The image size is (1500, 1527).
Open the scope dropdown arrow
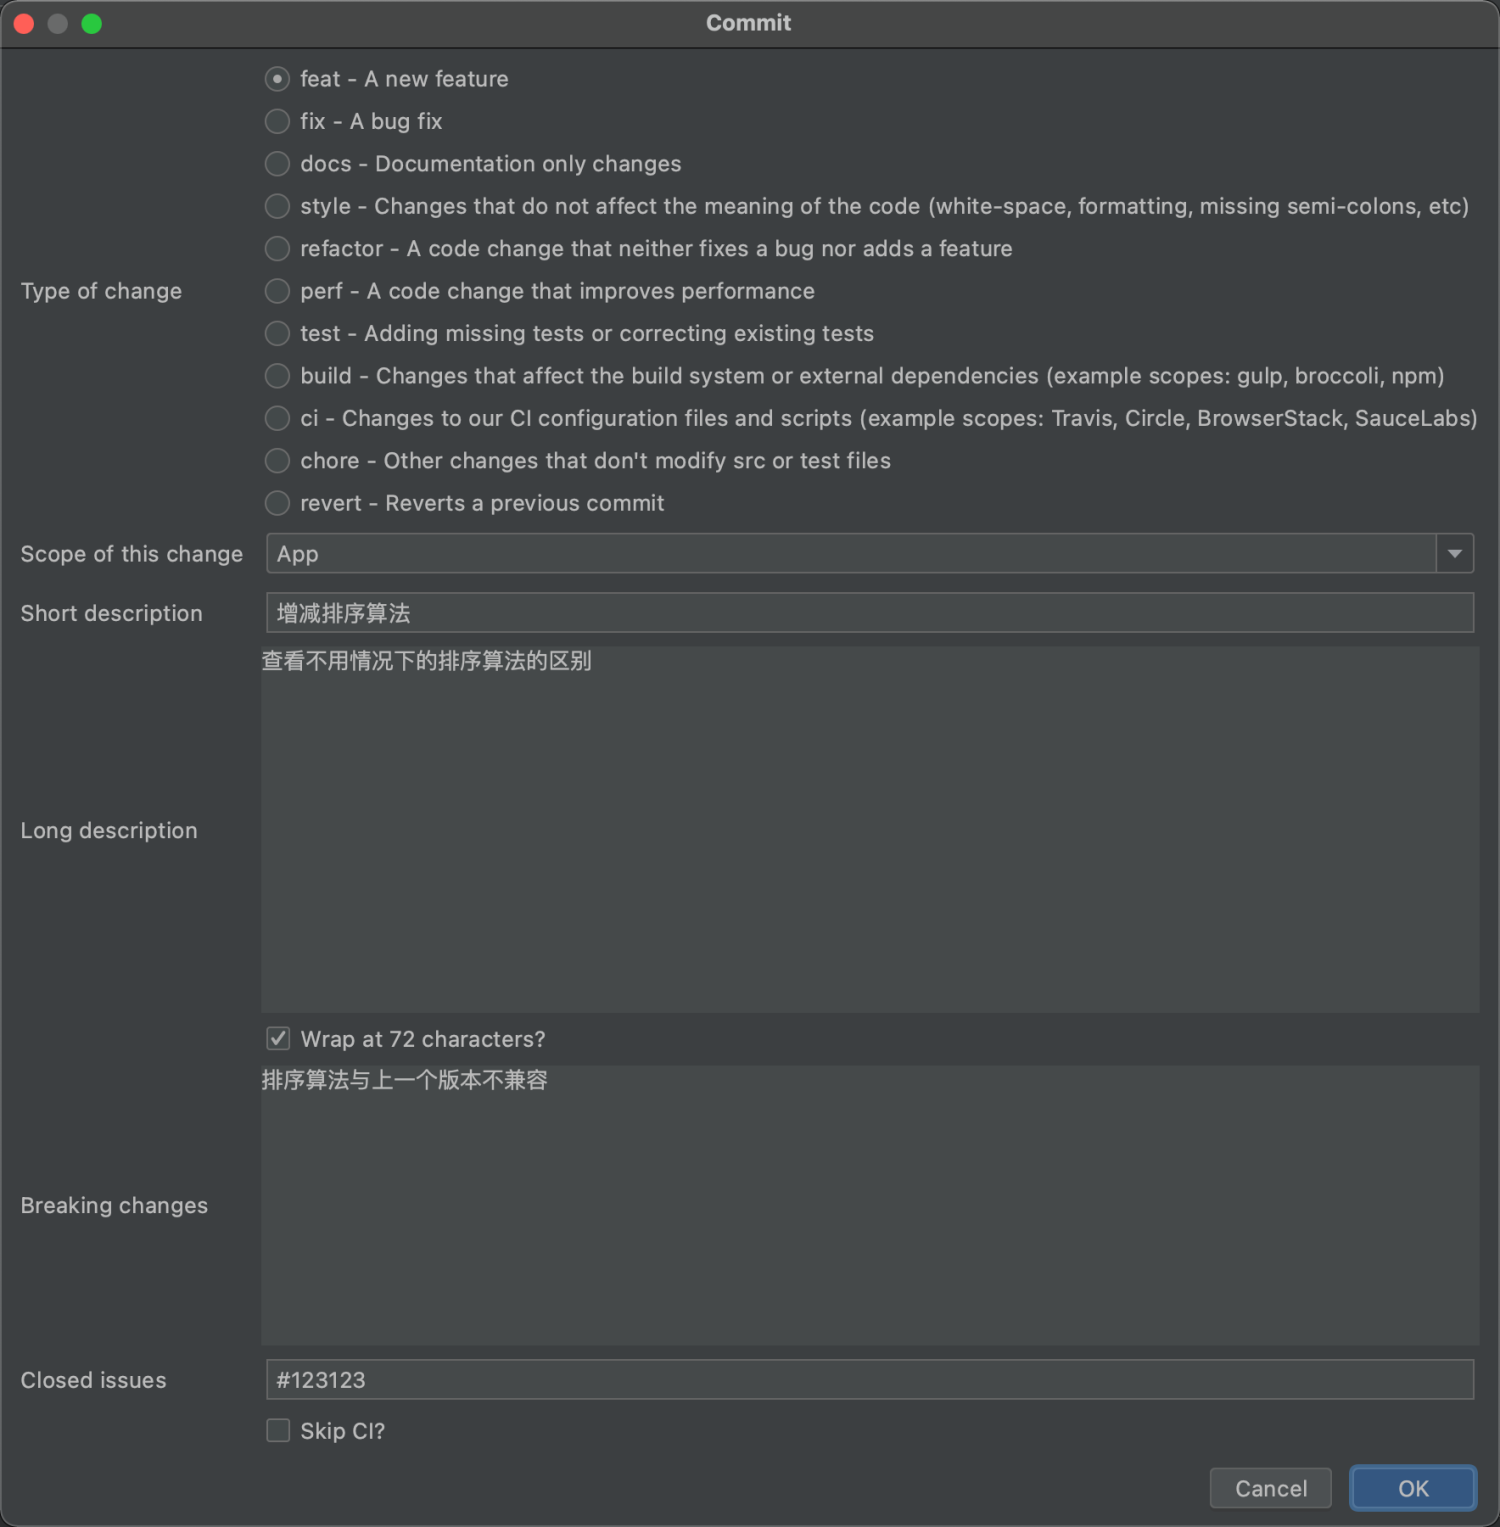click(x=1454, y=554)
